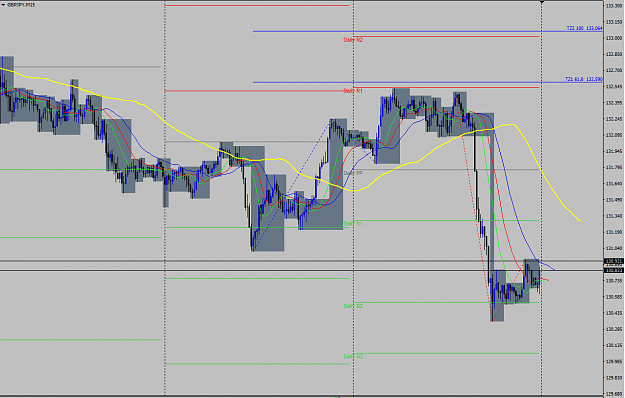Click the highlighted 130.833 current price tag

point(614,271)
